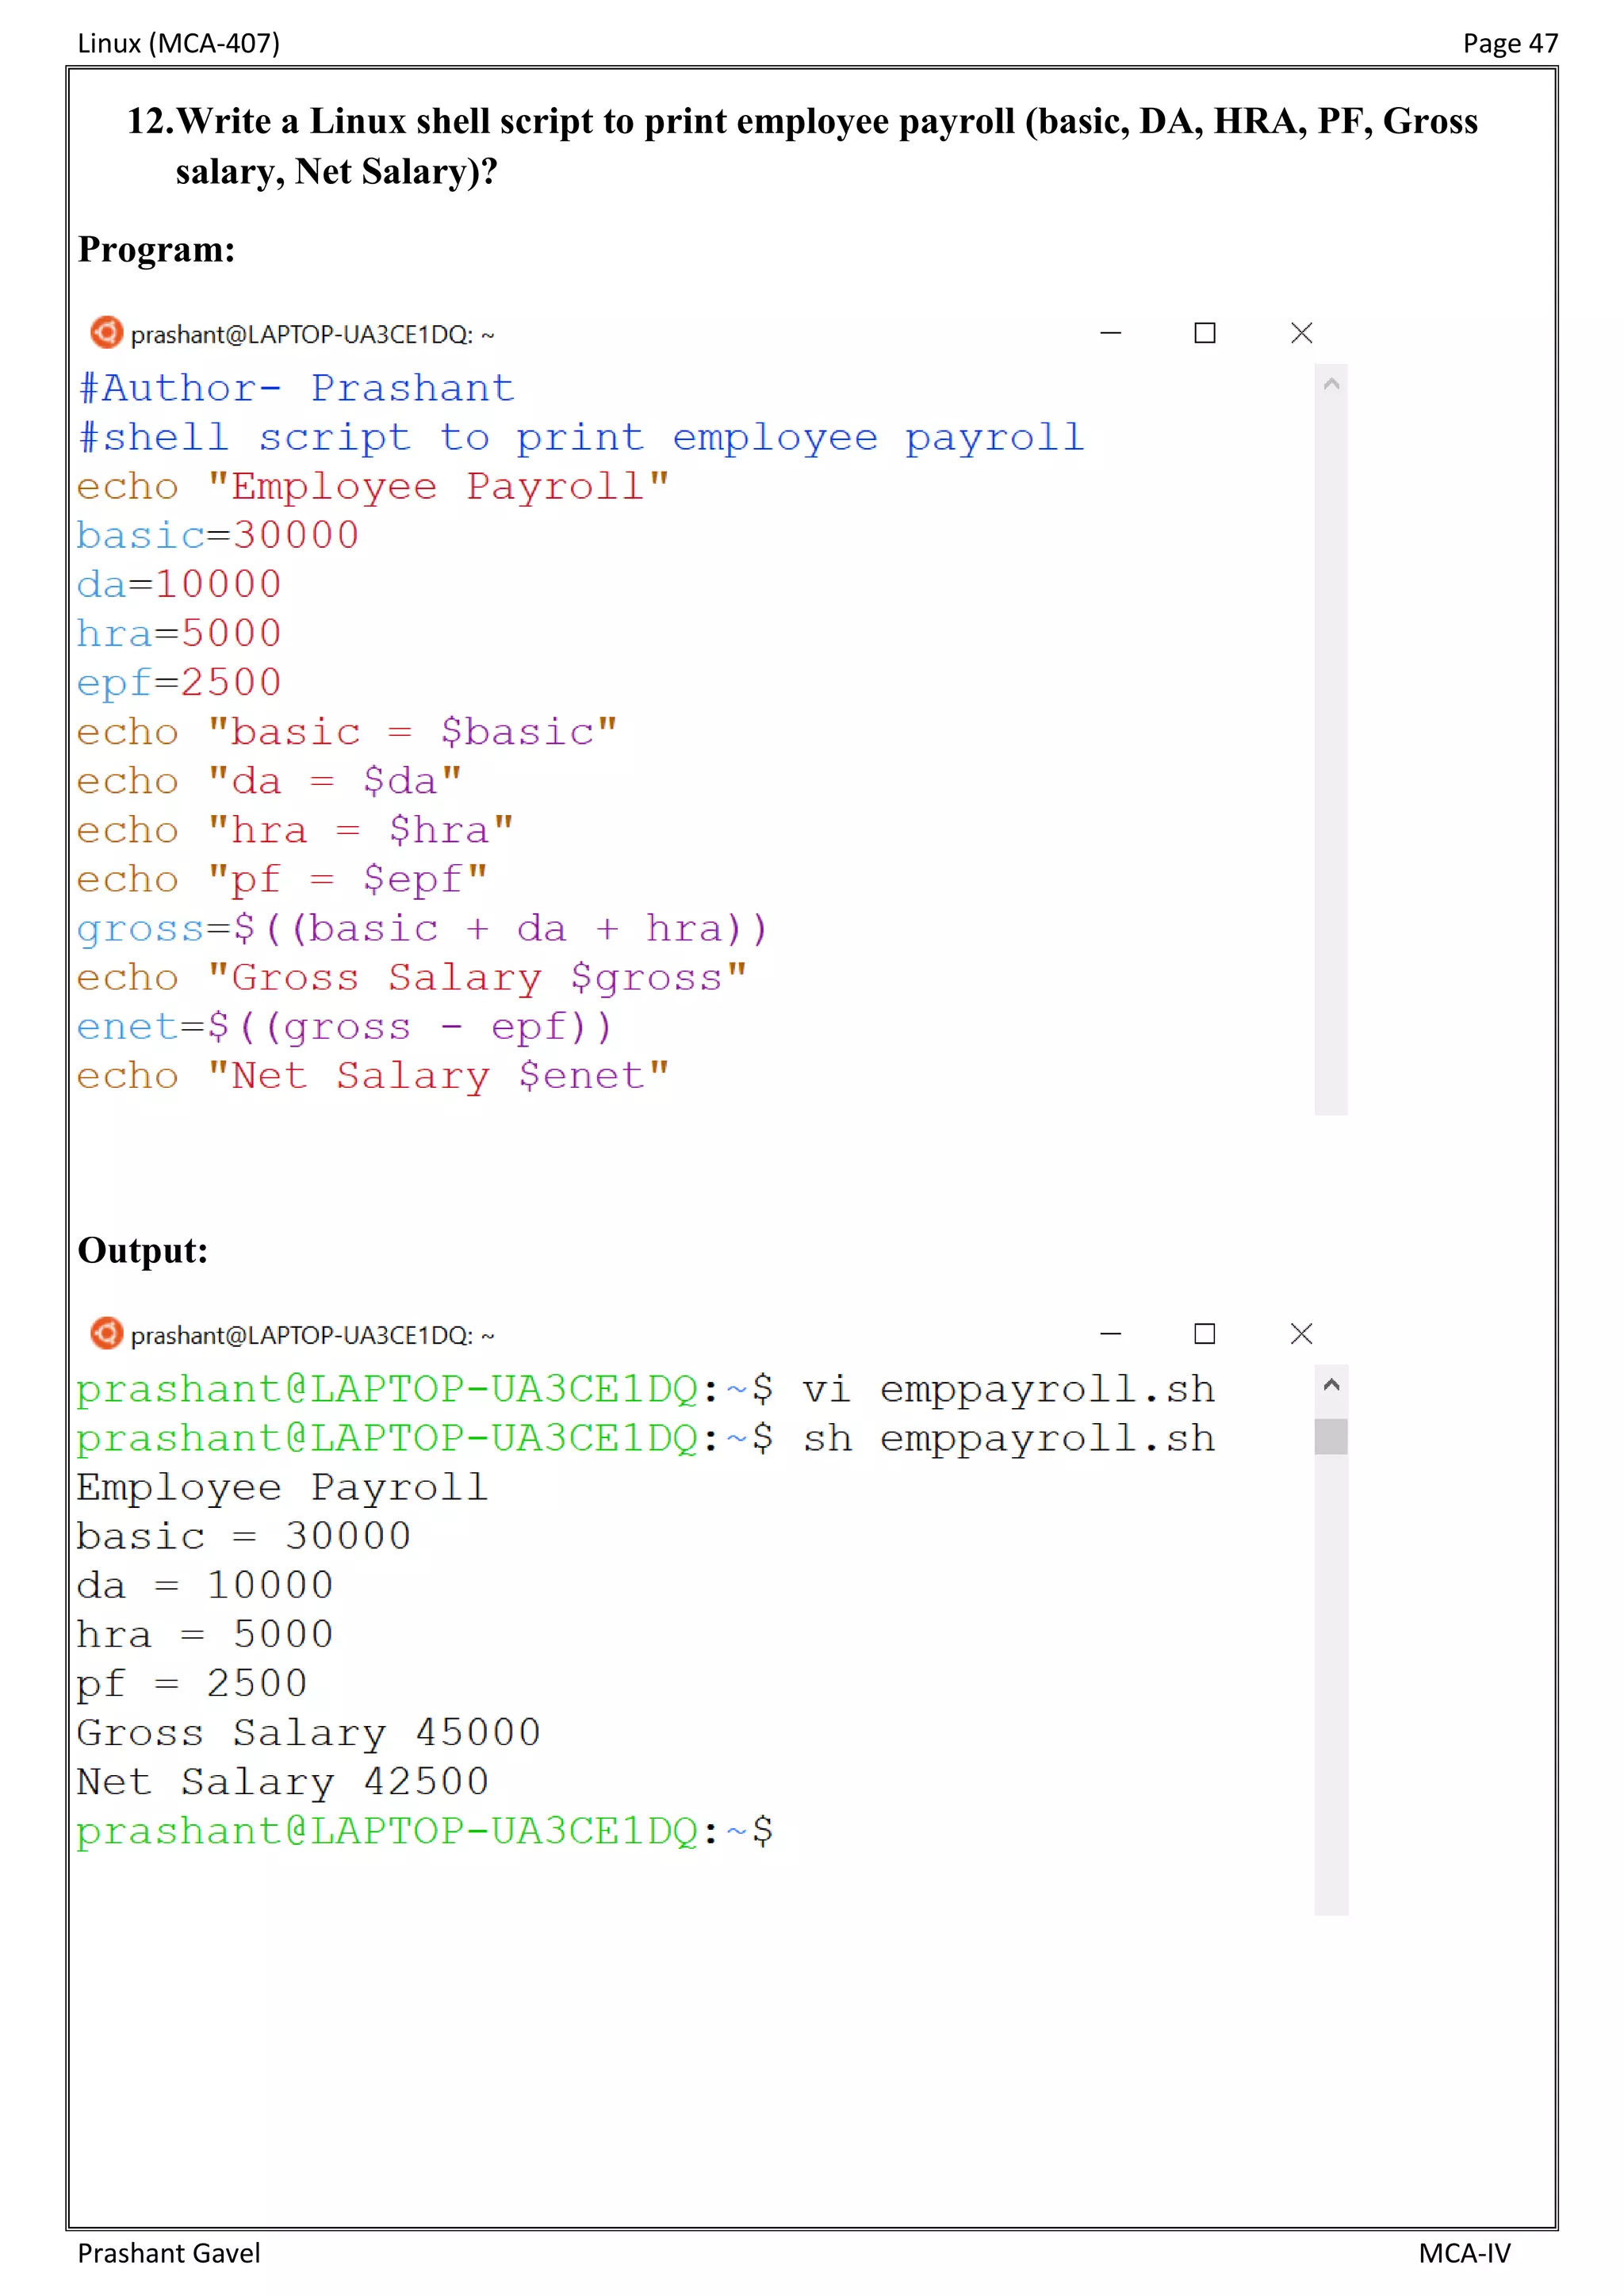1624x2296 pixels.
Task: Click the final empty shell prompt in Output terminal
Action: coord(425,1832)
